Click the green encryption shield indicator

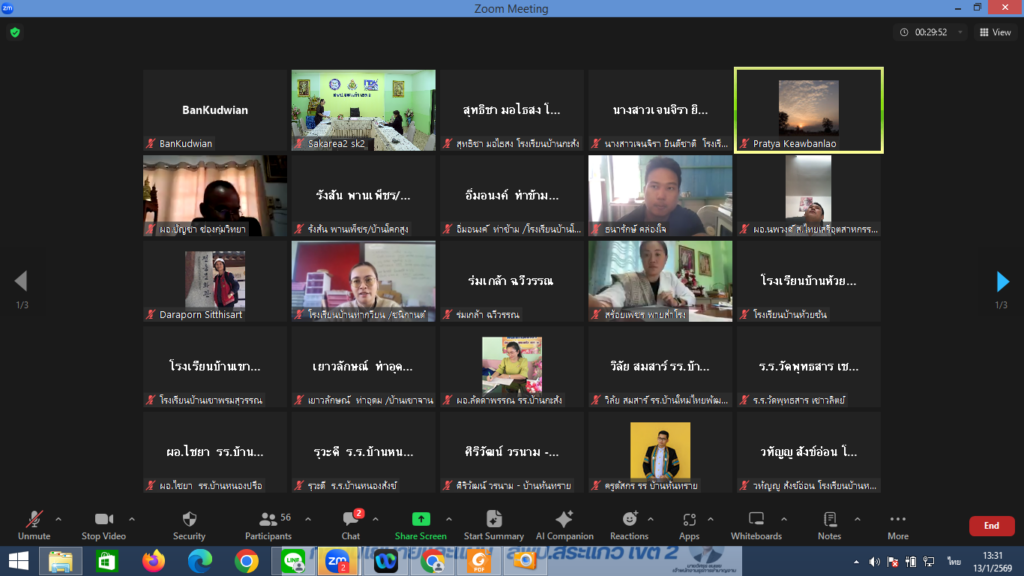click(x=15, y=32)
